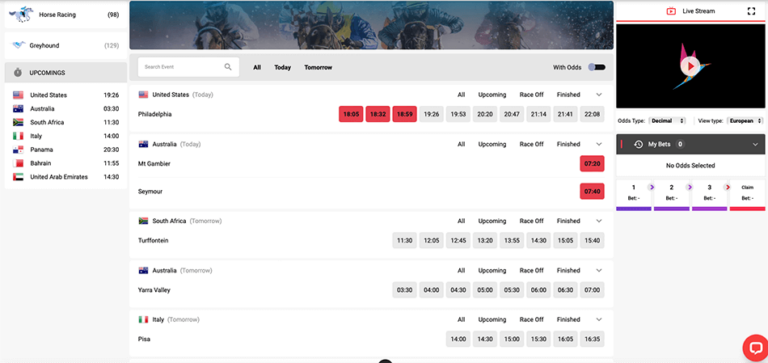Screen dimensions: 768x363
Task: Click the purple arrow after bet slot 2
Action: point(689,187)
